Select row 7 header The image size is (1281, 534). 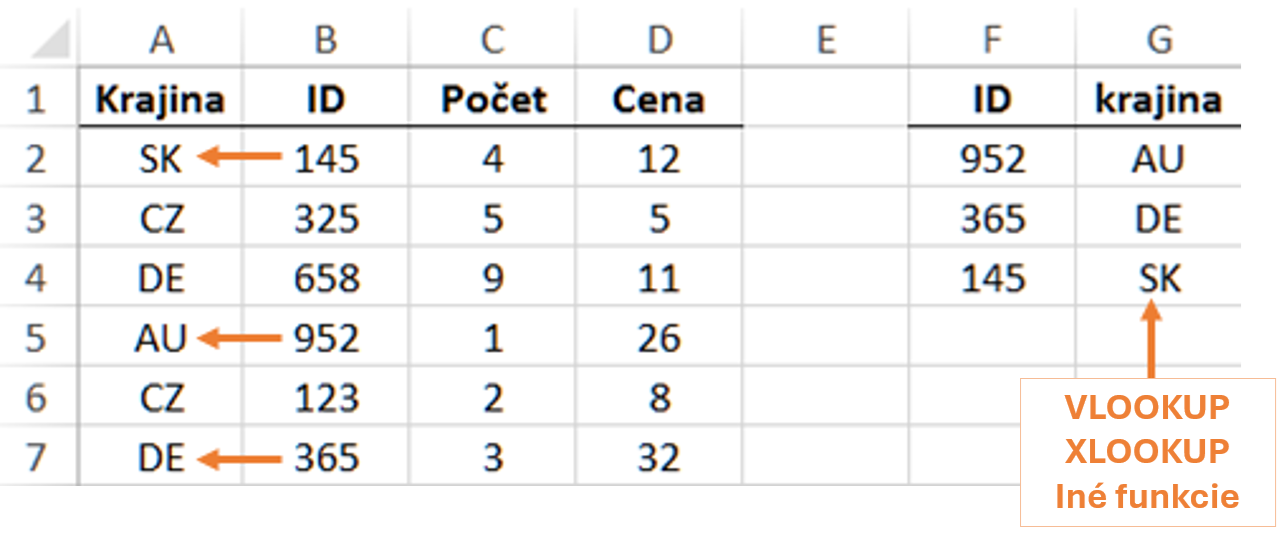(x=36, y=459)
